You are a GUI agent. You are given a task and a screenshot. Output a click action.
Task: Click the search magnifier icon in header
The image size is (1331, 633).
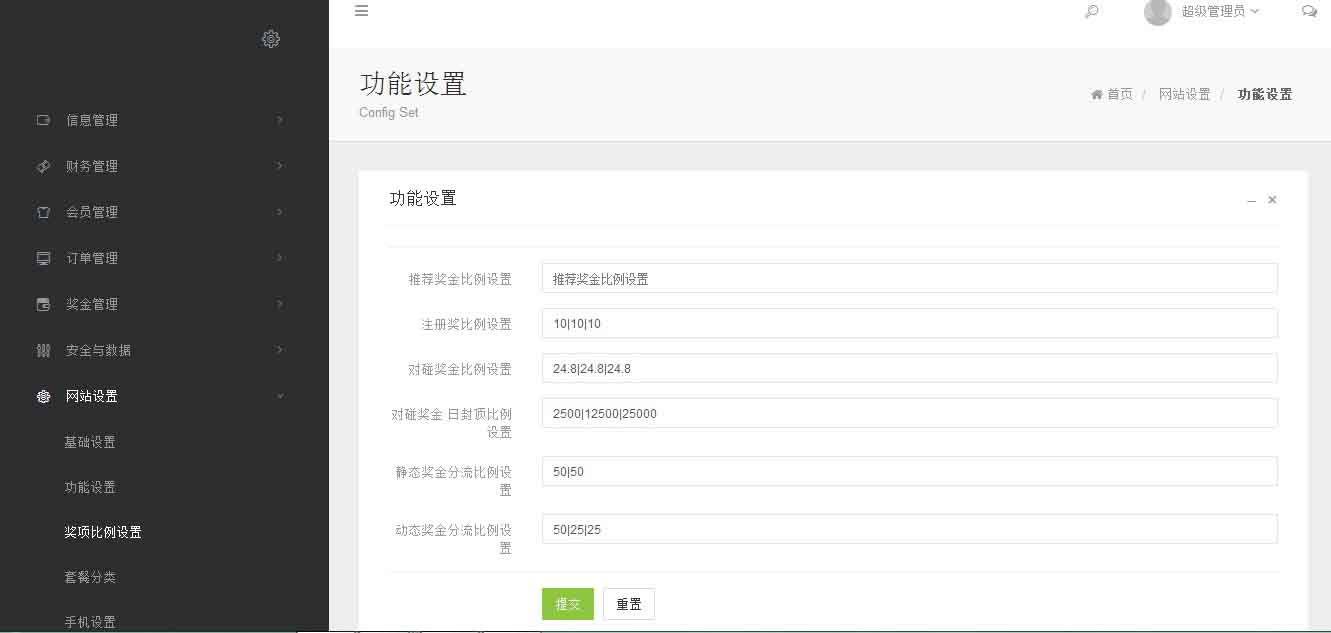click(x=1091, y=12)
